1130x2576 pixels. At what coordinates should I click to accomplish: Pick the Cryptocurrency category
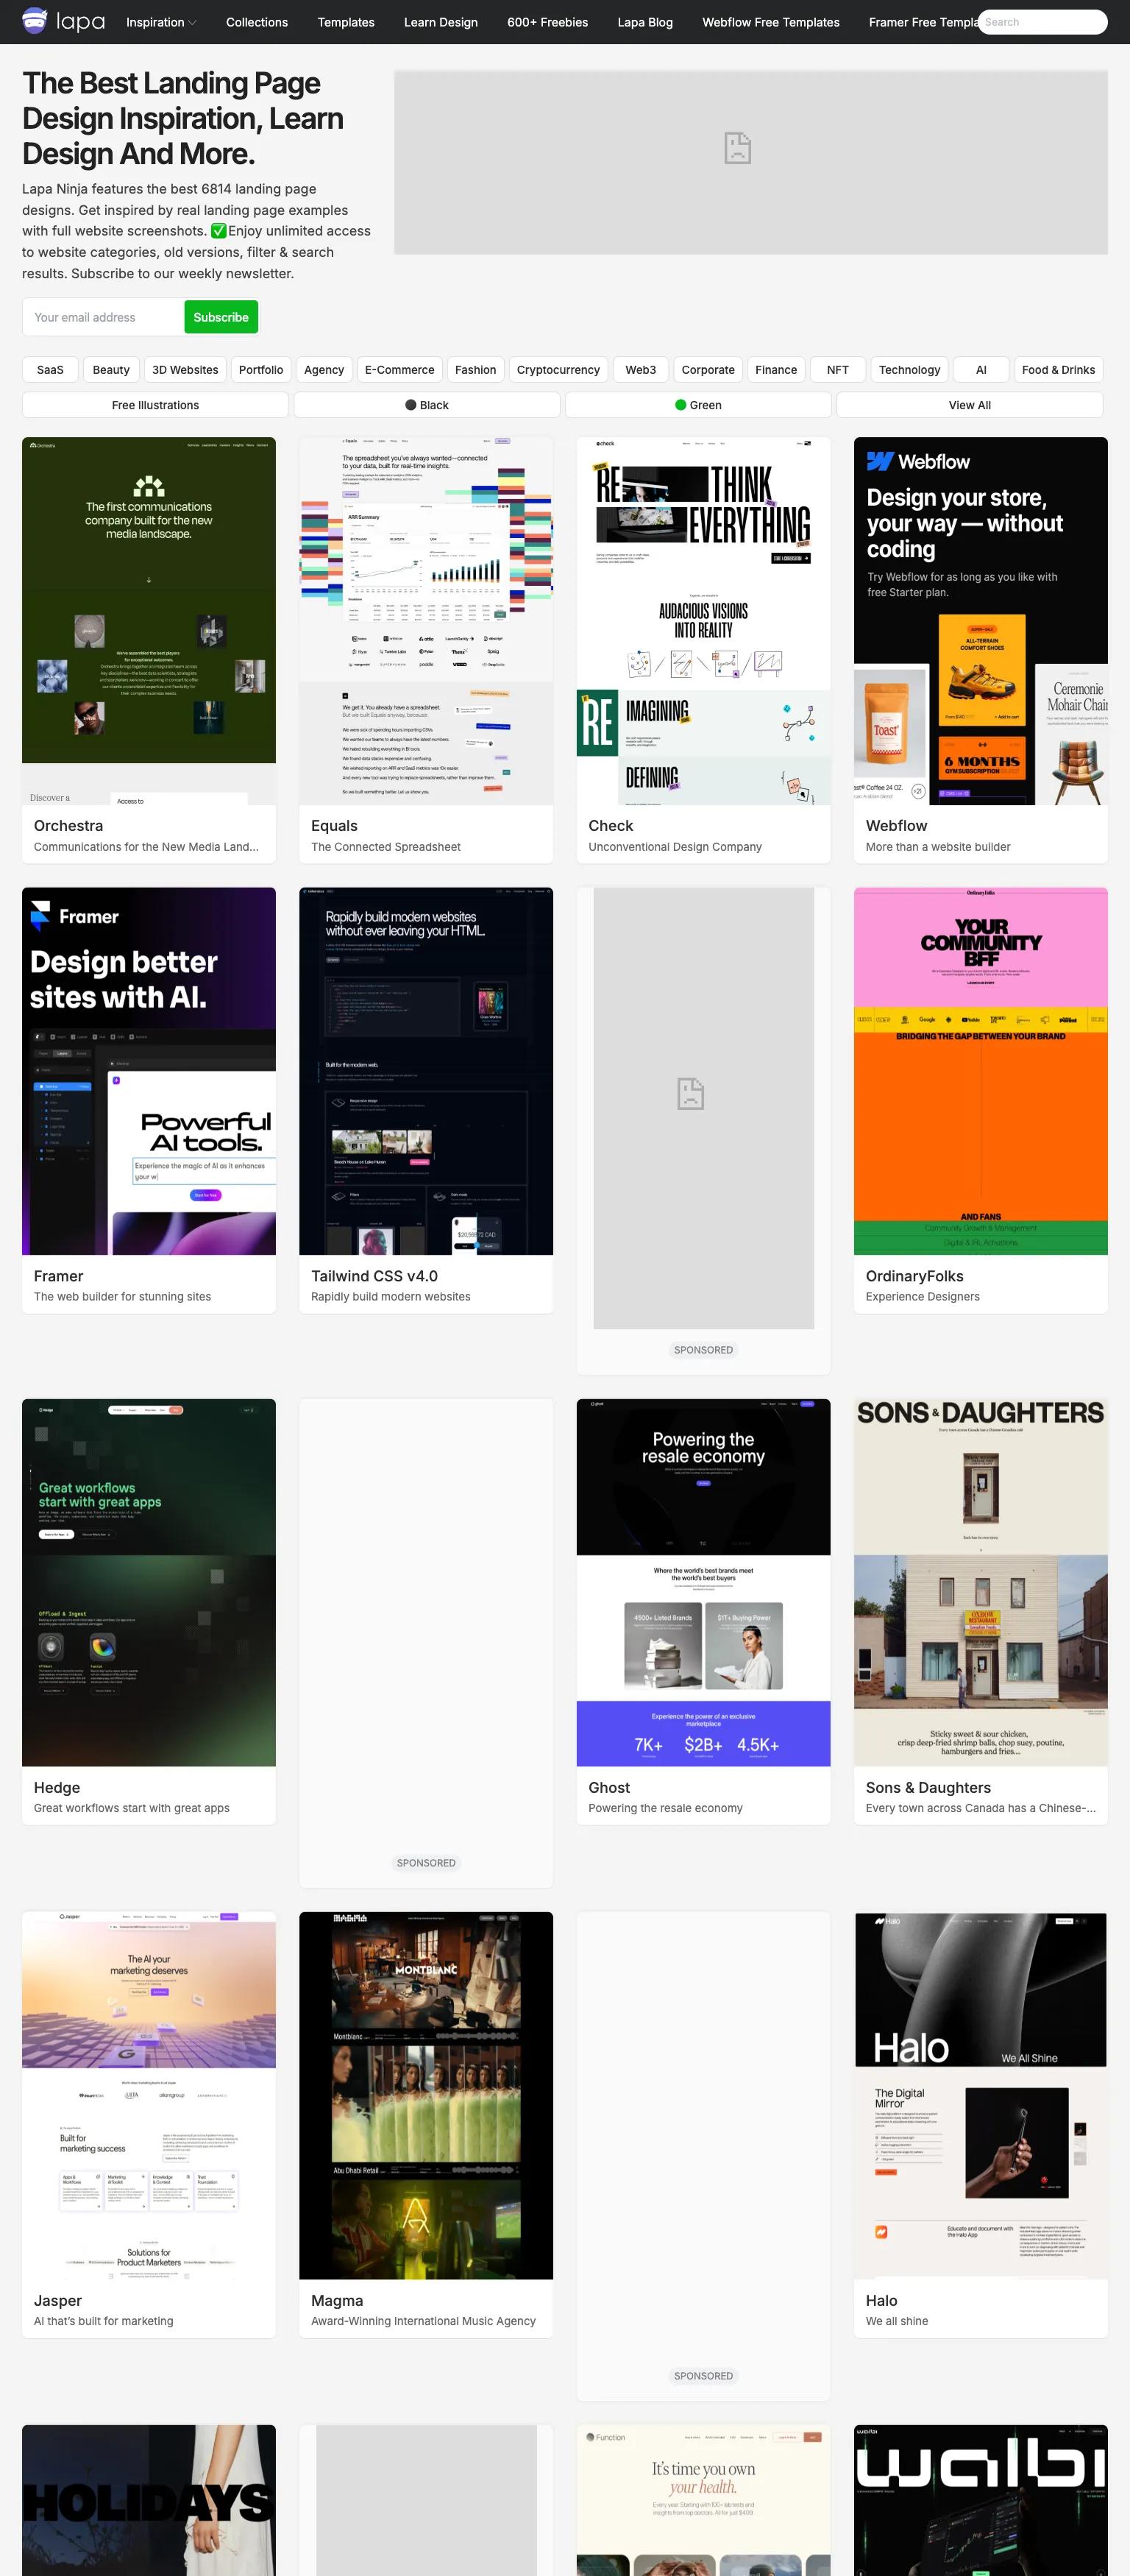pos(558,370)
